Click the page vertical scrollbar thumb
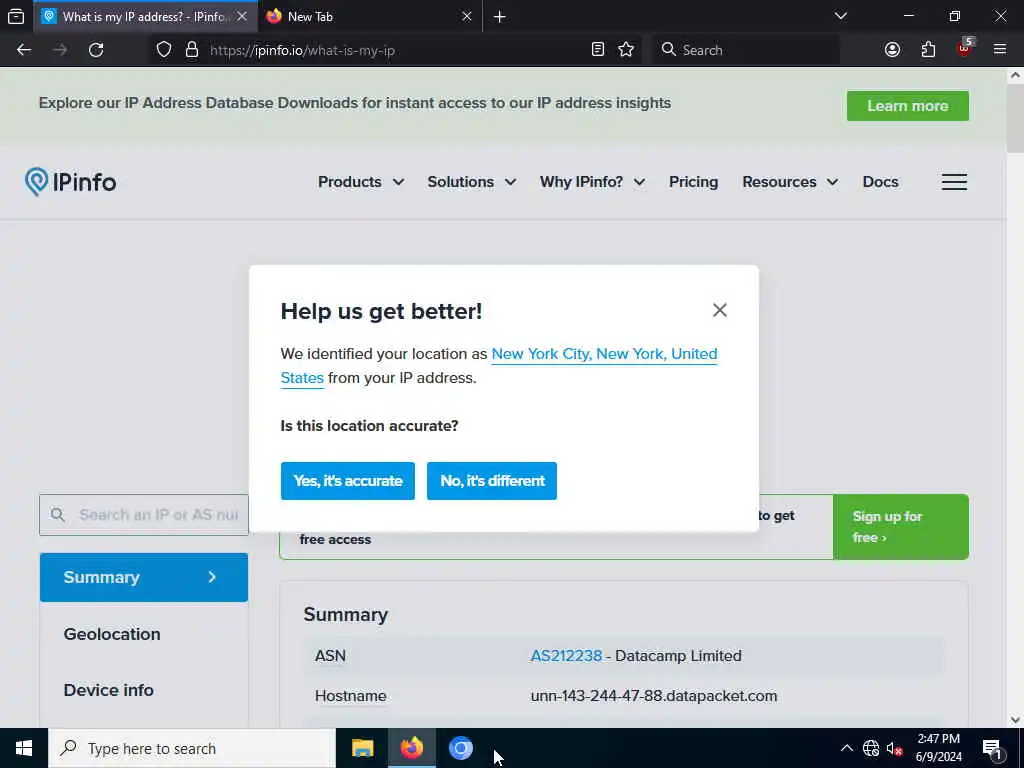The width and height of the screenshot is (1024, 768). (1015, 118)
